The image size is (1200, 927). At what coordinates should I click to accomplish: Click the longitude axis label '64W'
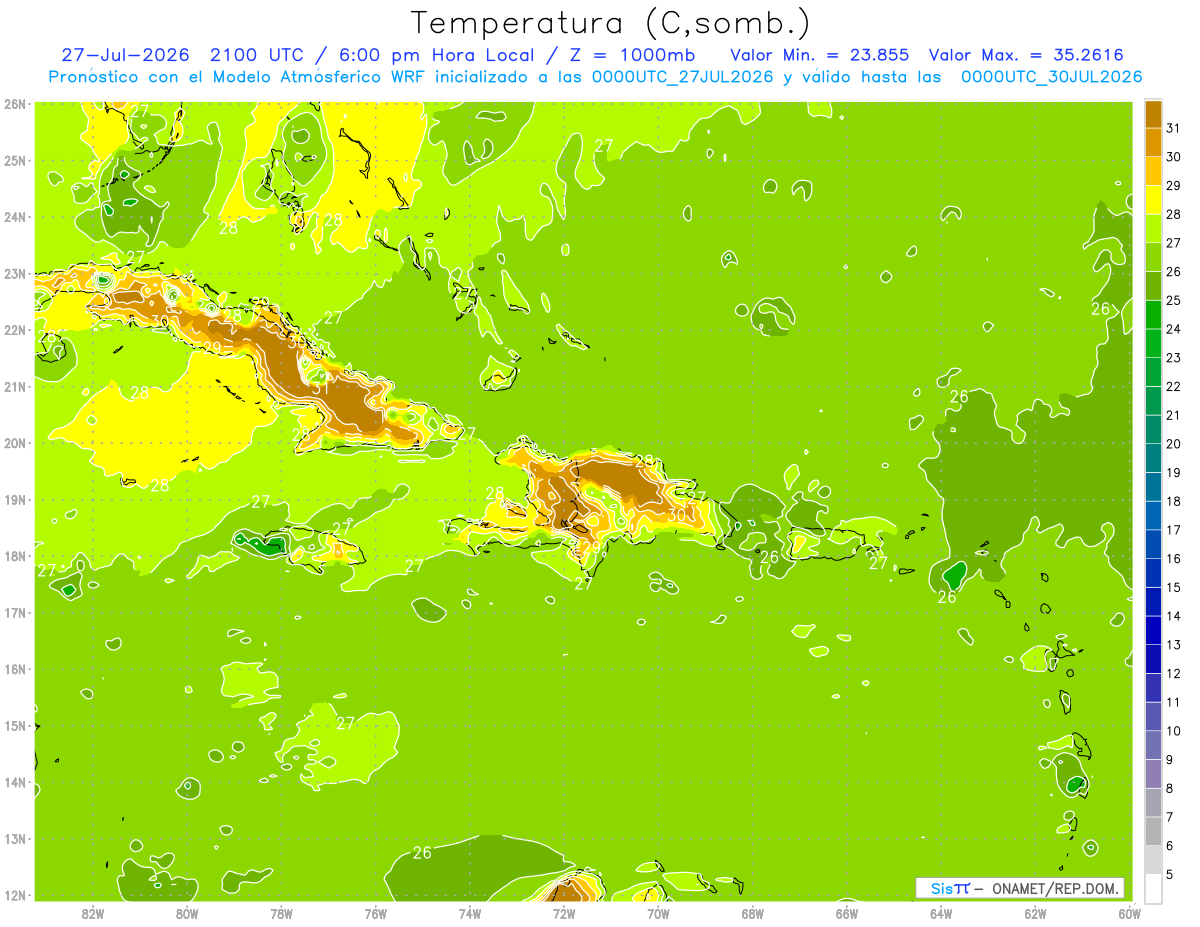pos(941,912)
